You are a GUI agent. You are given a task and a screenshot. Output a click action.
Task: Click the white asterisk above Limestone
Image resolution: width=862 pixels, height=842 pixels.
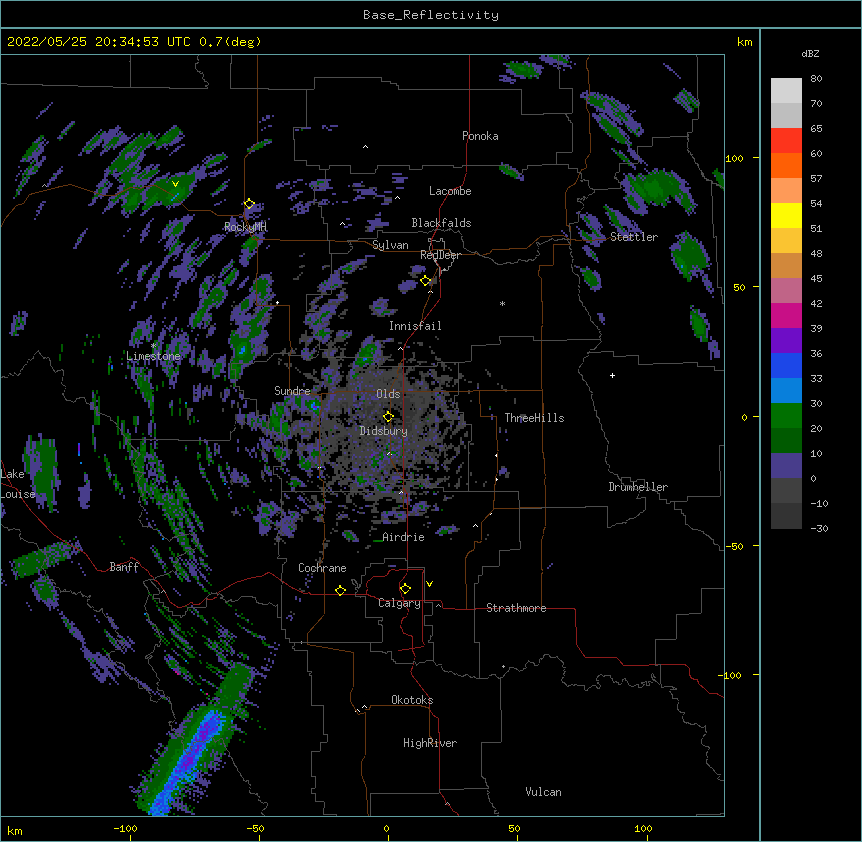pyautogui.click(x=153, y=345)
